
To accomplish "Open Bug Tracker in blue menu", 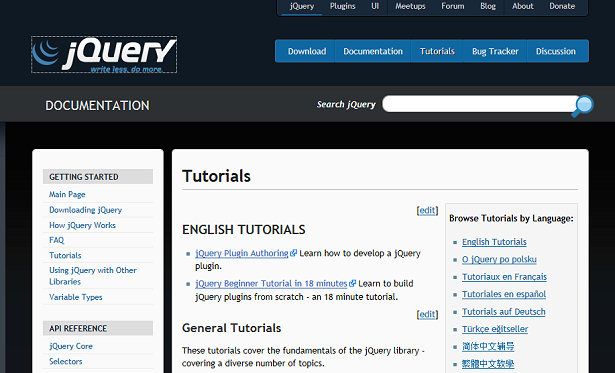I will coord(495,51).
